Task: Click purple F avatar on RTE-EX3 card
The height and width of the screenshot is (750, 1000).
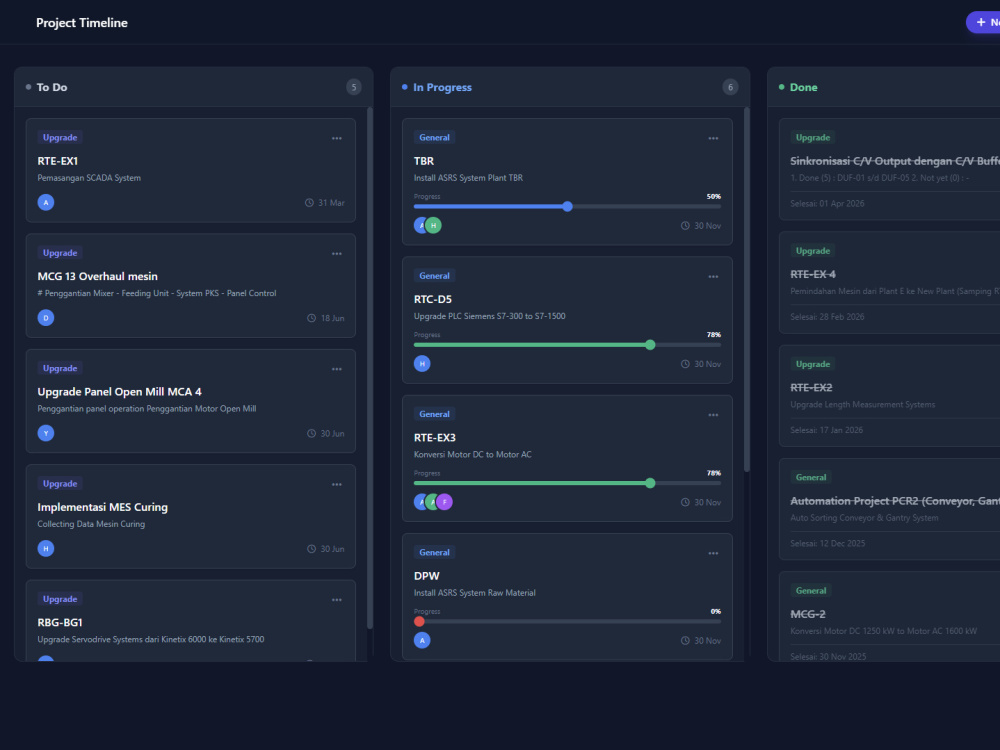Action: [445, 502]
